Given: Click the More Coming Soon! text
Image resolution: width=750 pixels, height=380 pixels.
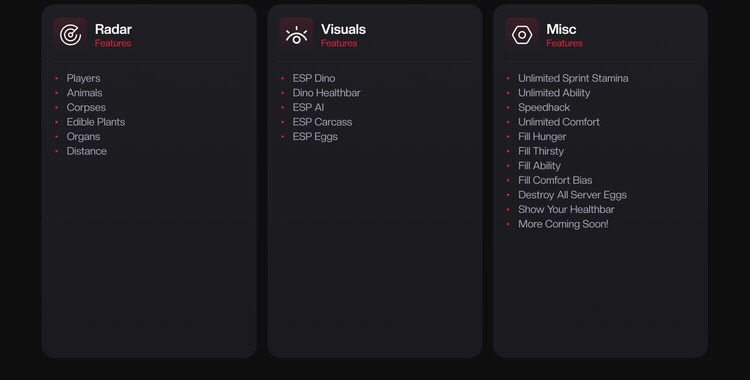Looking at the screenshot, I should coord(563,224).
